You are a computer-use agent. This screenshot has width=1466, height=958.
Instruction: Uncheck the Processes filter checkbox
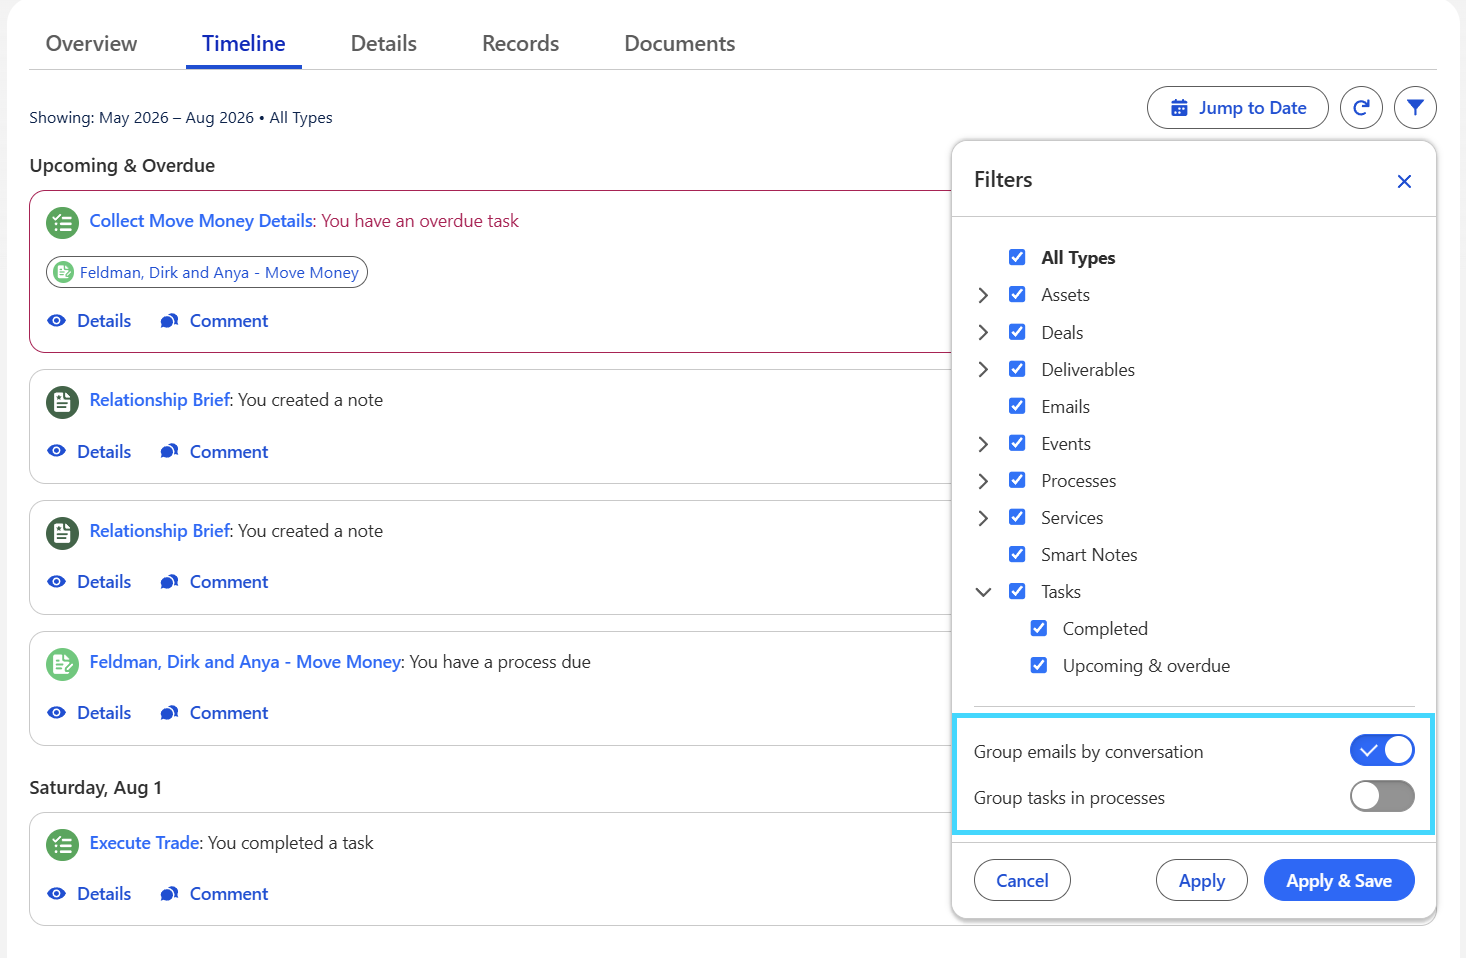[x=1017, y=480]
